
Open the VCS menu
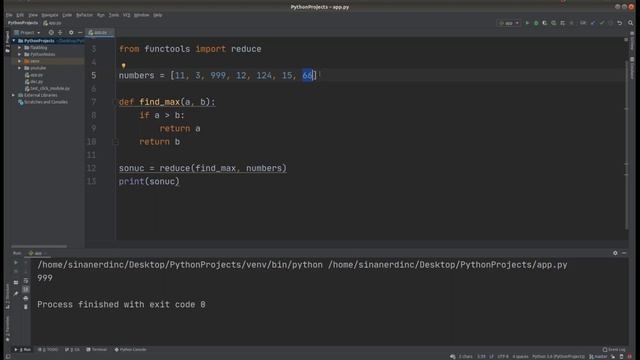127,15
